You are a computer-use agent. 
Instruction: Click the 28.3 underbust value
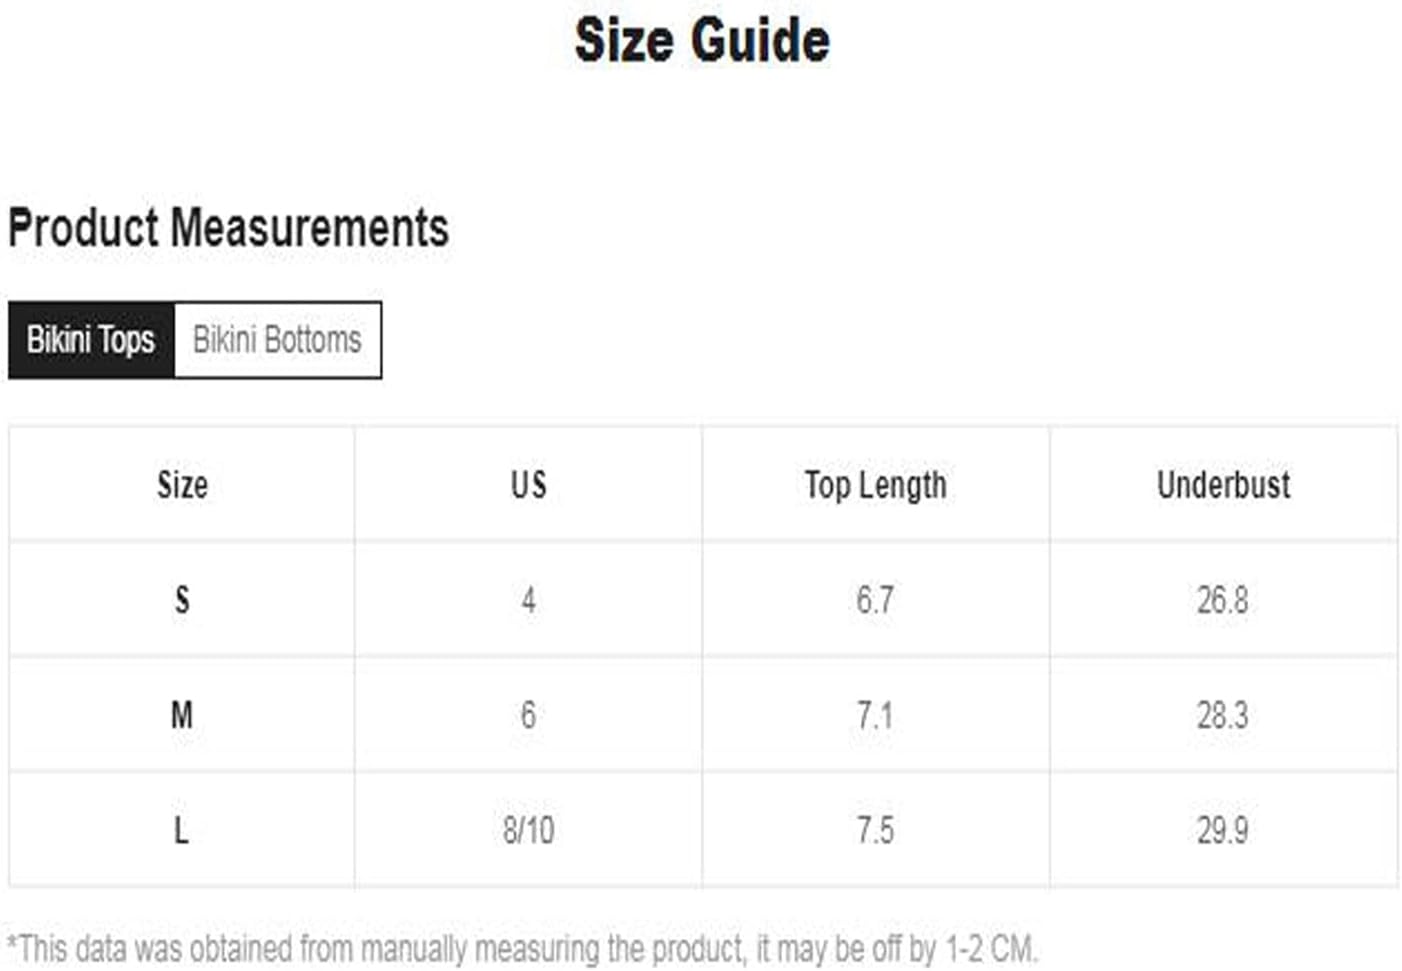click(1223, 715)
